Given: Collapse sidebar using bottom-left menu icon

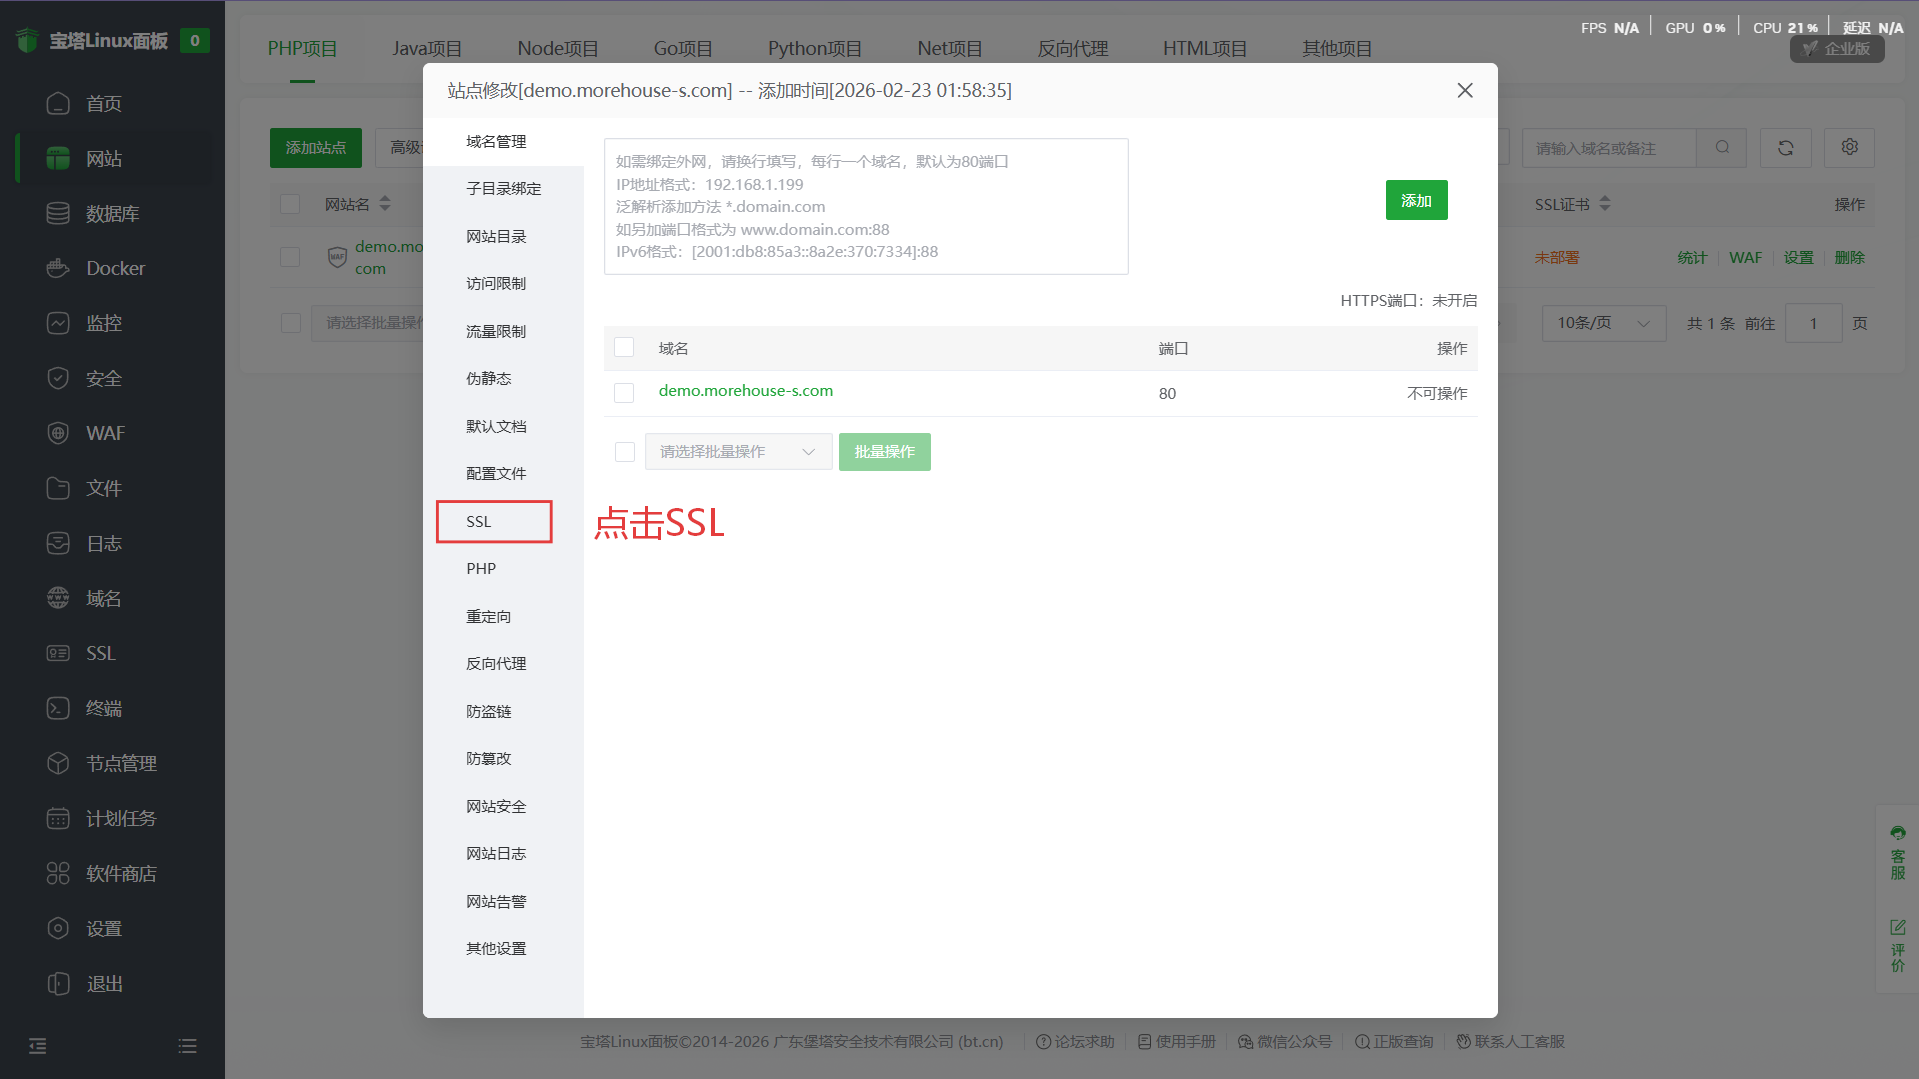Looking at the screenshot, I should tap(38, 1046).
